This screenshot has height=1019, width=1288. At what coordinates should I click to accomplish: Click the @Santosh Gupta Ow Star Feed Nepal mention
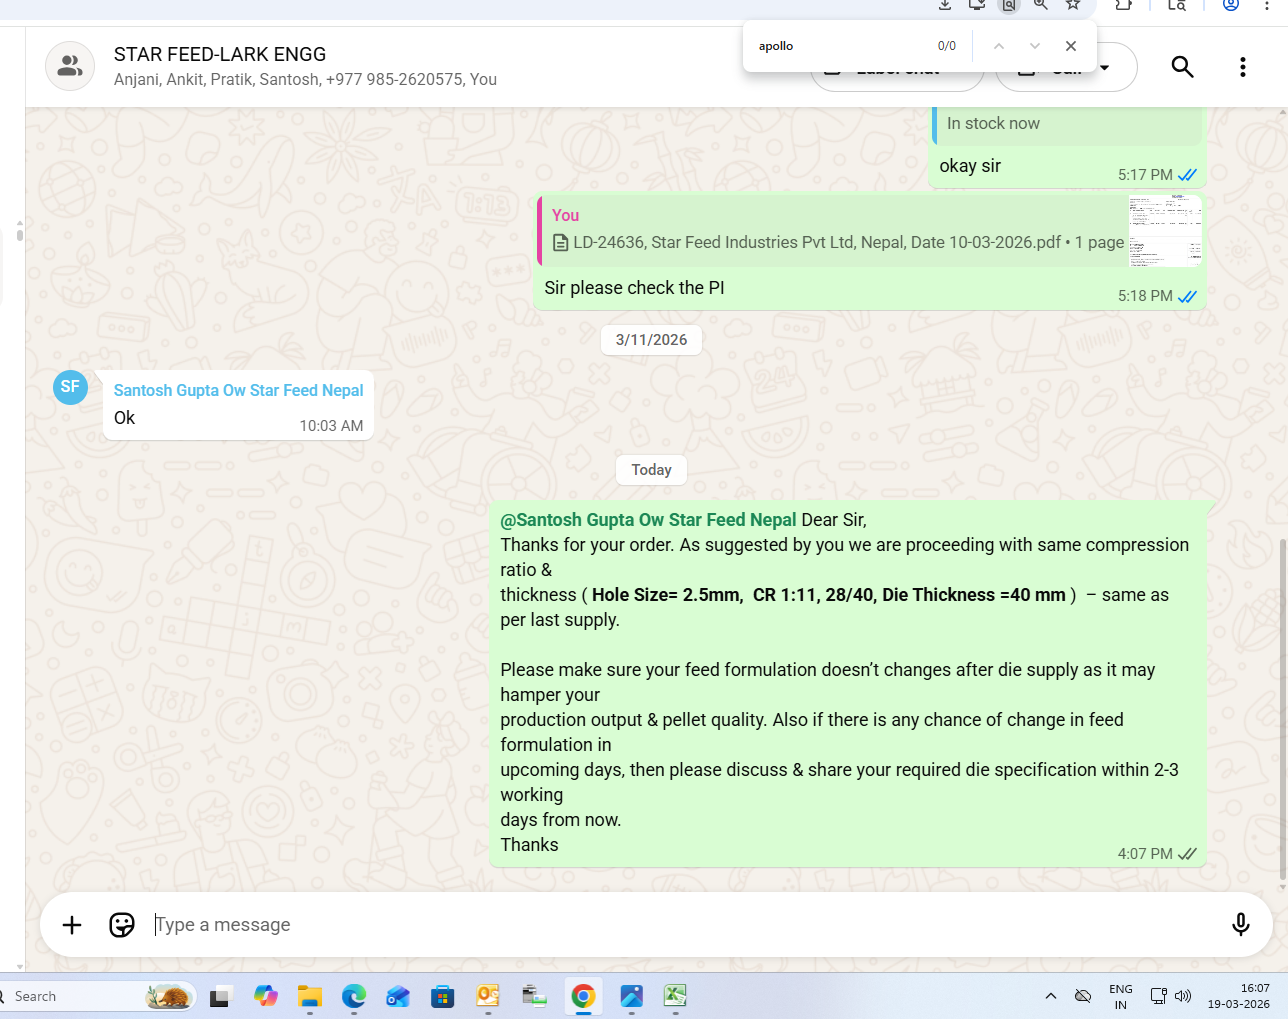pyautogui.click(x=648, y=520)
